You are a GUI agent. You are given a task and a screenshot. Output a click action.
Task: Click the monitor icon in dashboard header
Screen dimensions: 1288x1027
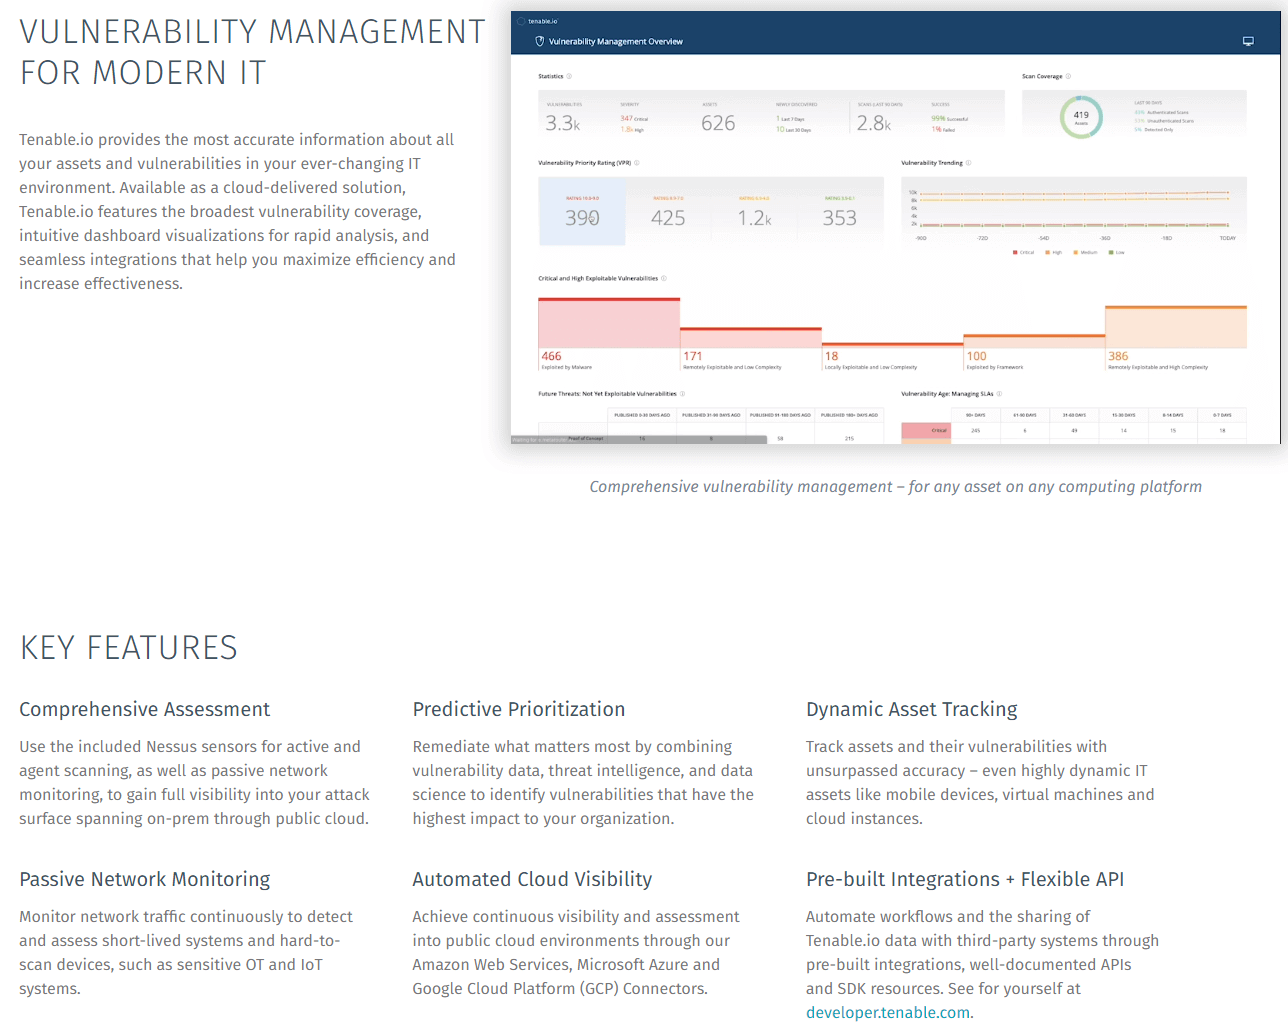tap(1248, 42)
